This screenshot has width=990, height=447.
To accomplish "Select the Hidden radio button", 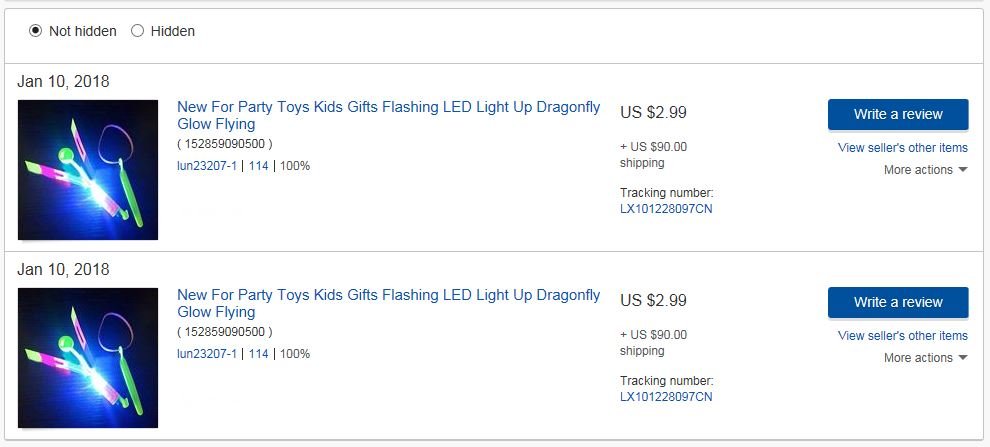I will (x=137, y=31).
